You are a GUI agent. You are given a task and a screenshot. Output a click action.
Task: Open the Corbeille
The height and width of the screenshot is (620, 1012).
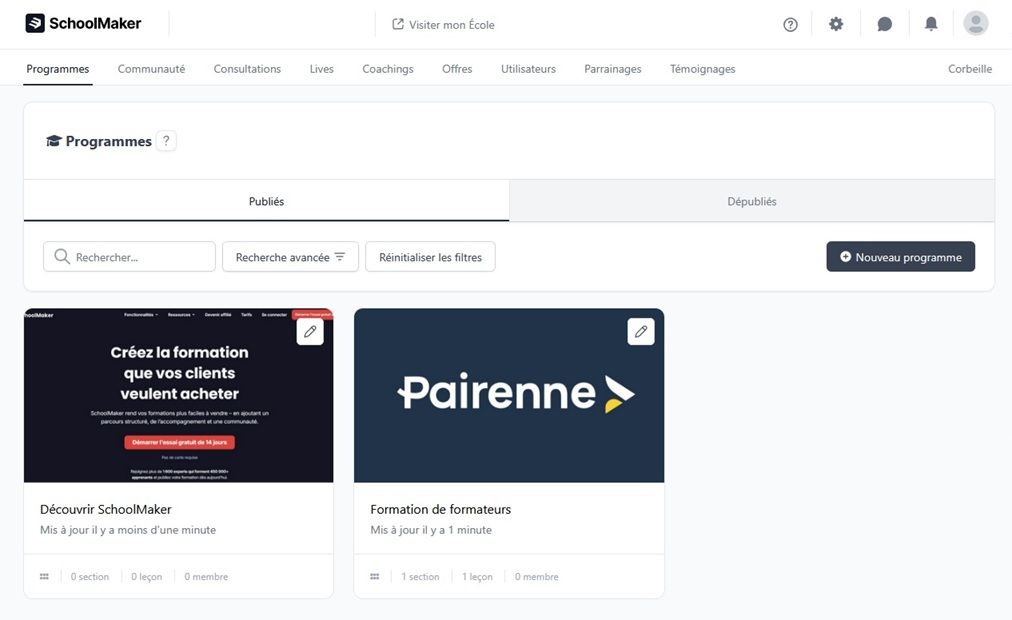pyautogui.click(x=970, y=68)
